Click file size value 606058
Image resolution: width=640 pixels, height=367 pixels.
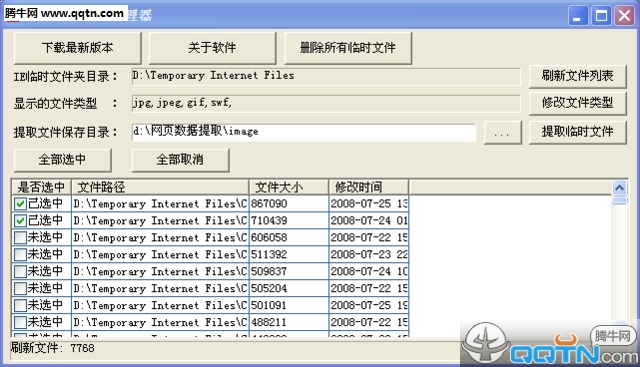pyautogui.click(x=269, y=238)
